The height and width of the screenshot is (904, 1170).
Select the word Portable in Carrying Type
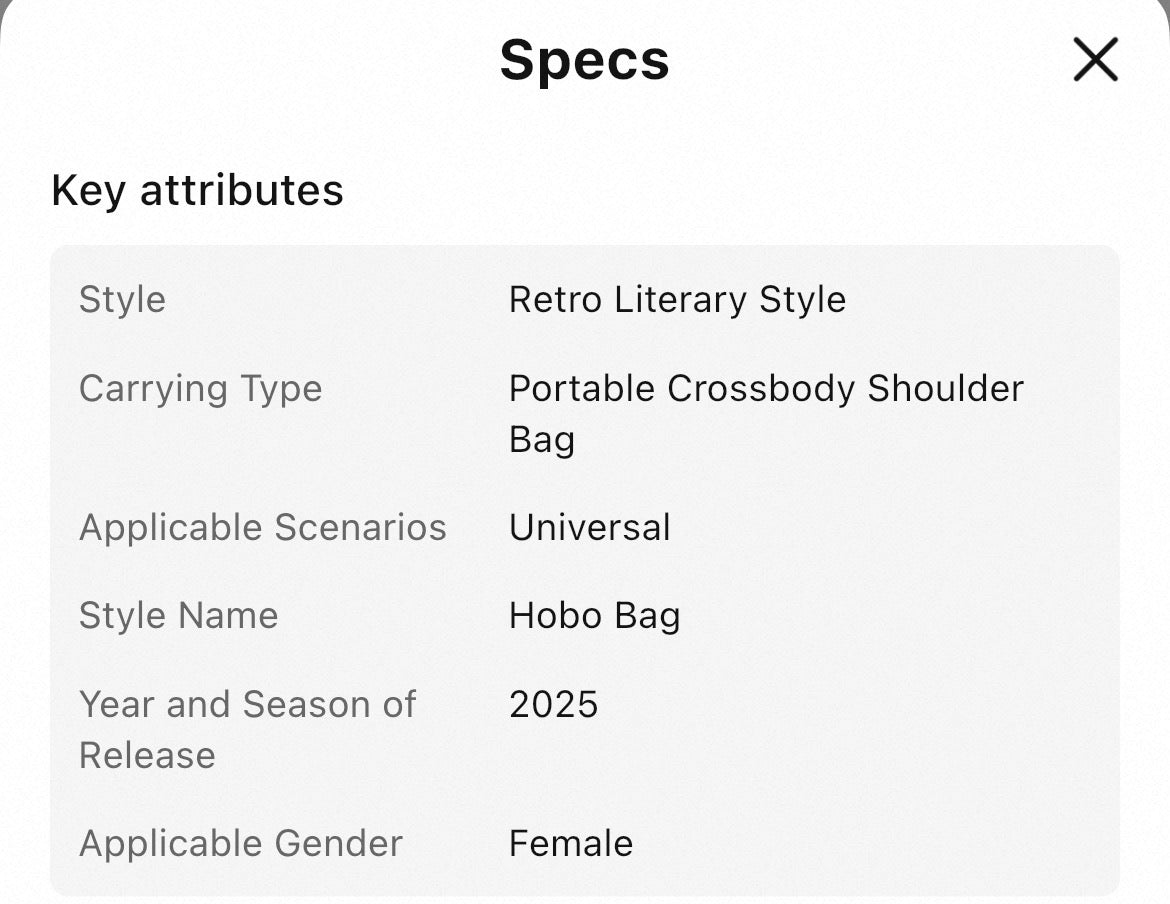pyautogui.click(x=582, y=388)
